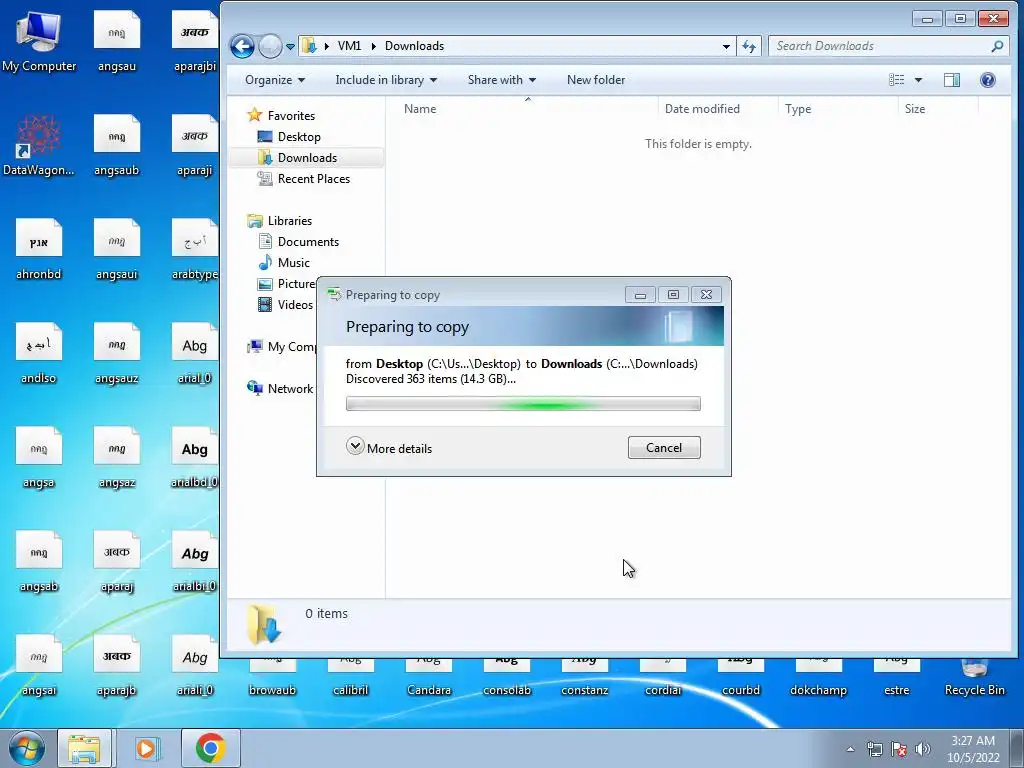This screenshot has width=1024, height=768.
Task: Open the Videos library
Action: point(286,304)
